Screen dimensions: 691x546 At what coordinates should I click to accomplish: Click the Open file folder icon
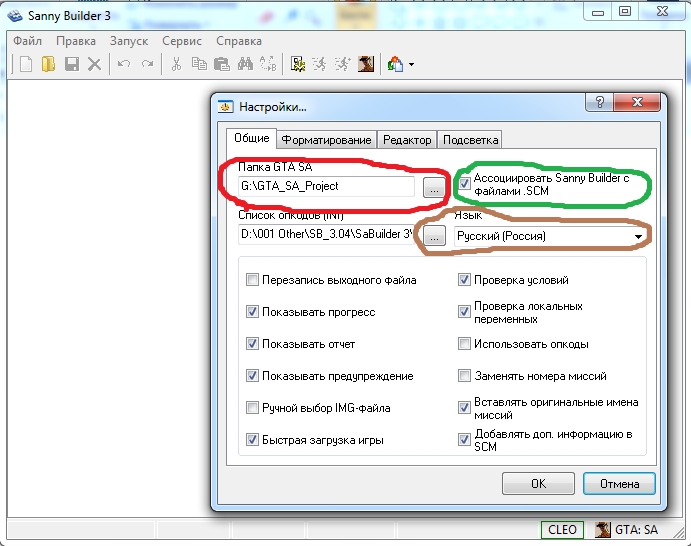coord(48,64)
